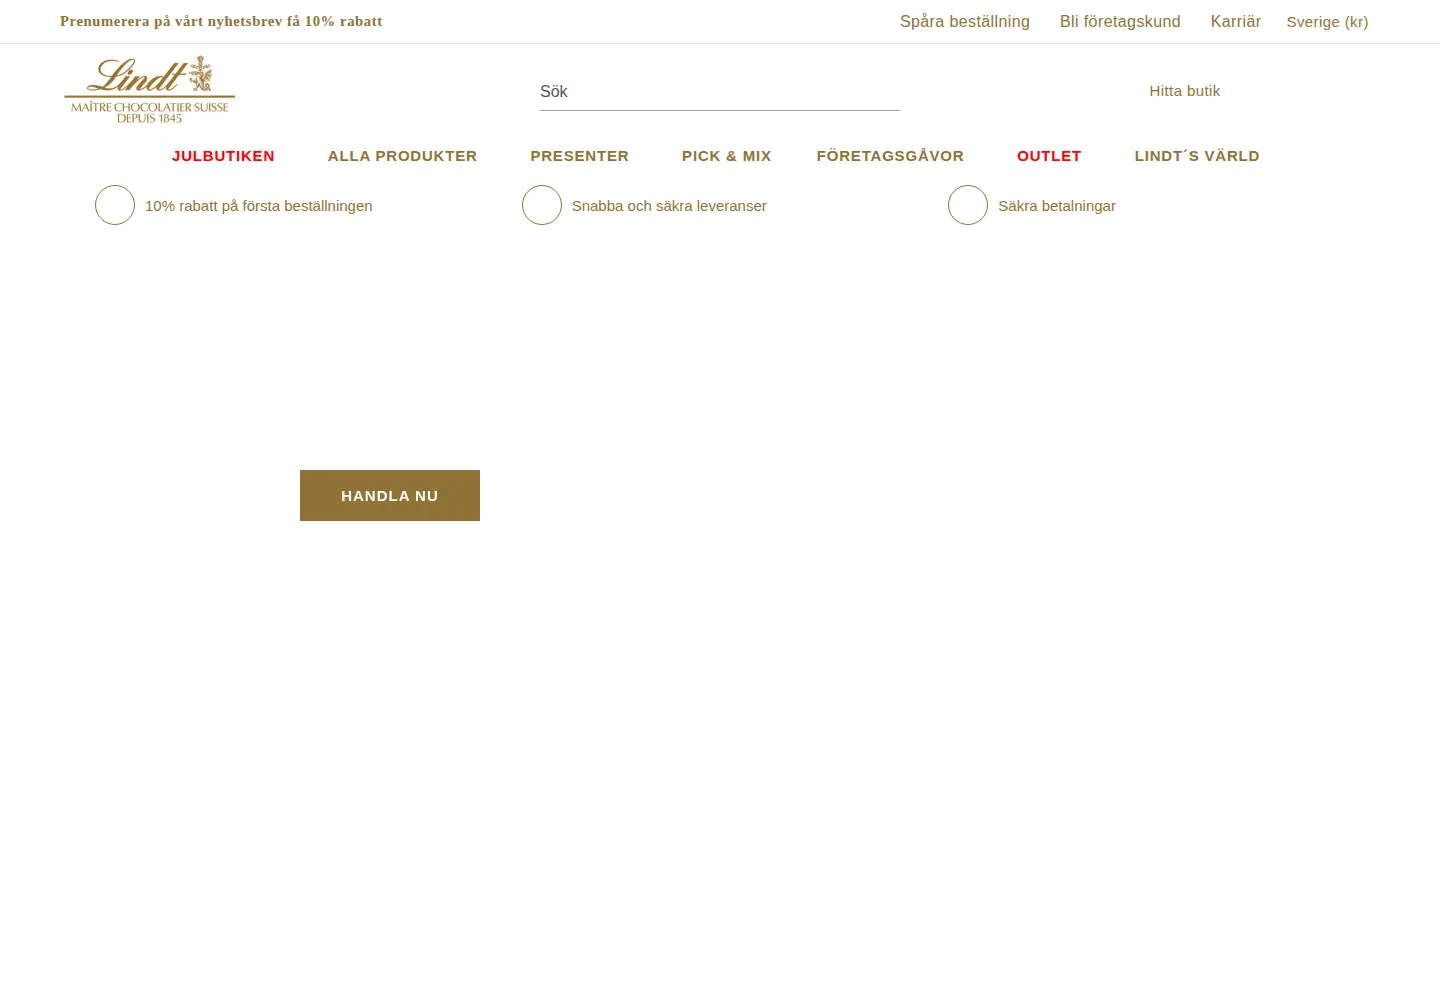
Task: Open the Sverige (kr) country selector
Action: coord(1327,22)
